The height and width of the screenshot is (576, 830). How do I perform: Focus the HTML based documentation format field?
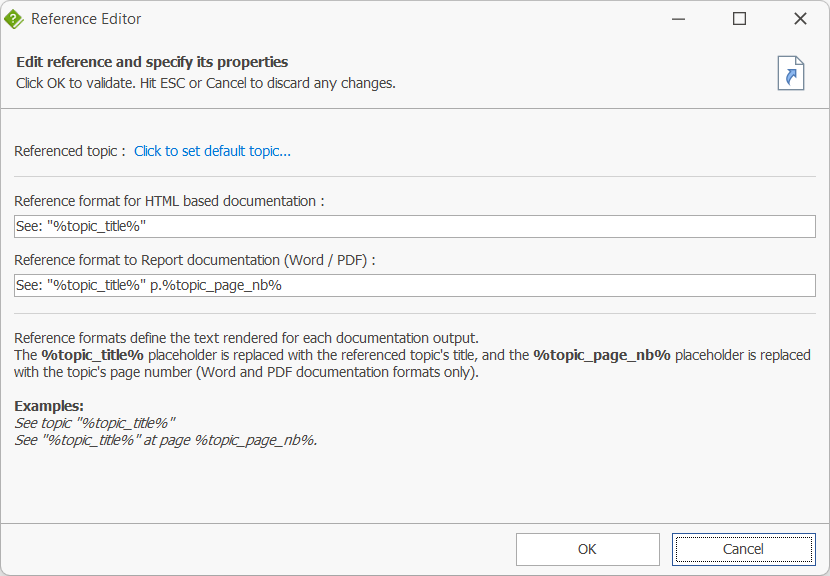415,227
